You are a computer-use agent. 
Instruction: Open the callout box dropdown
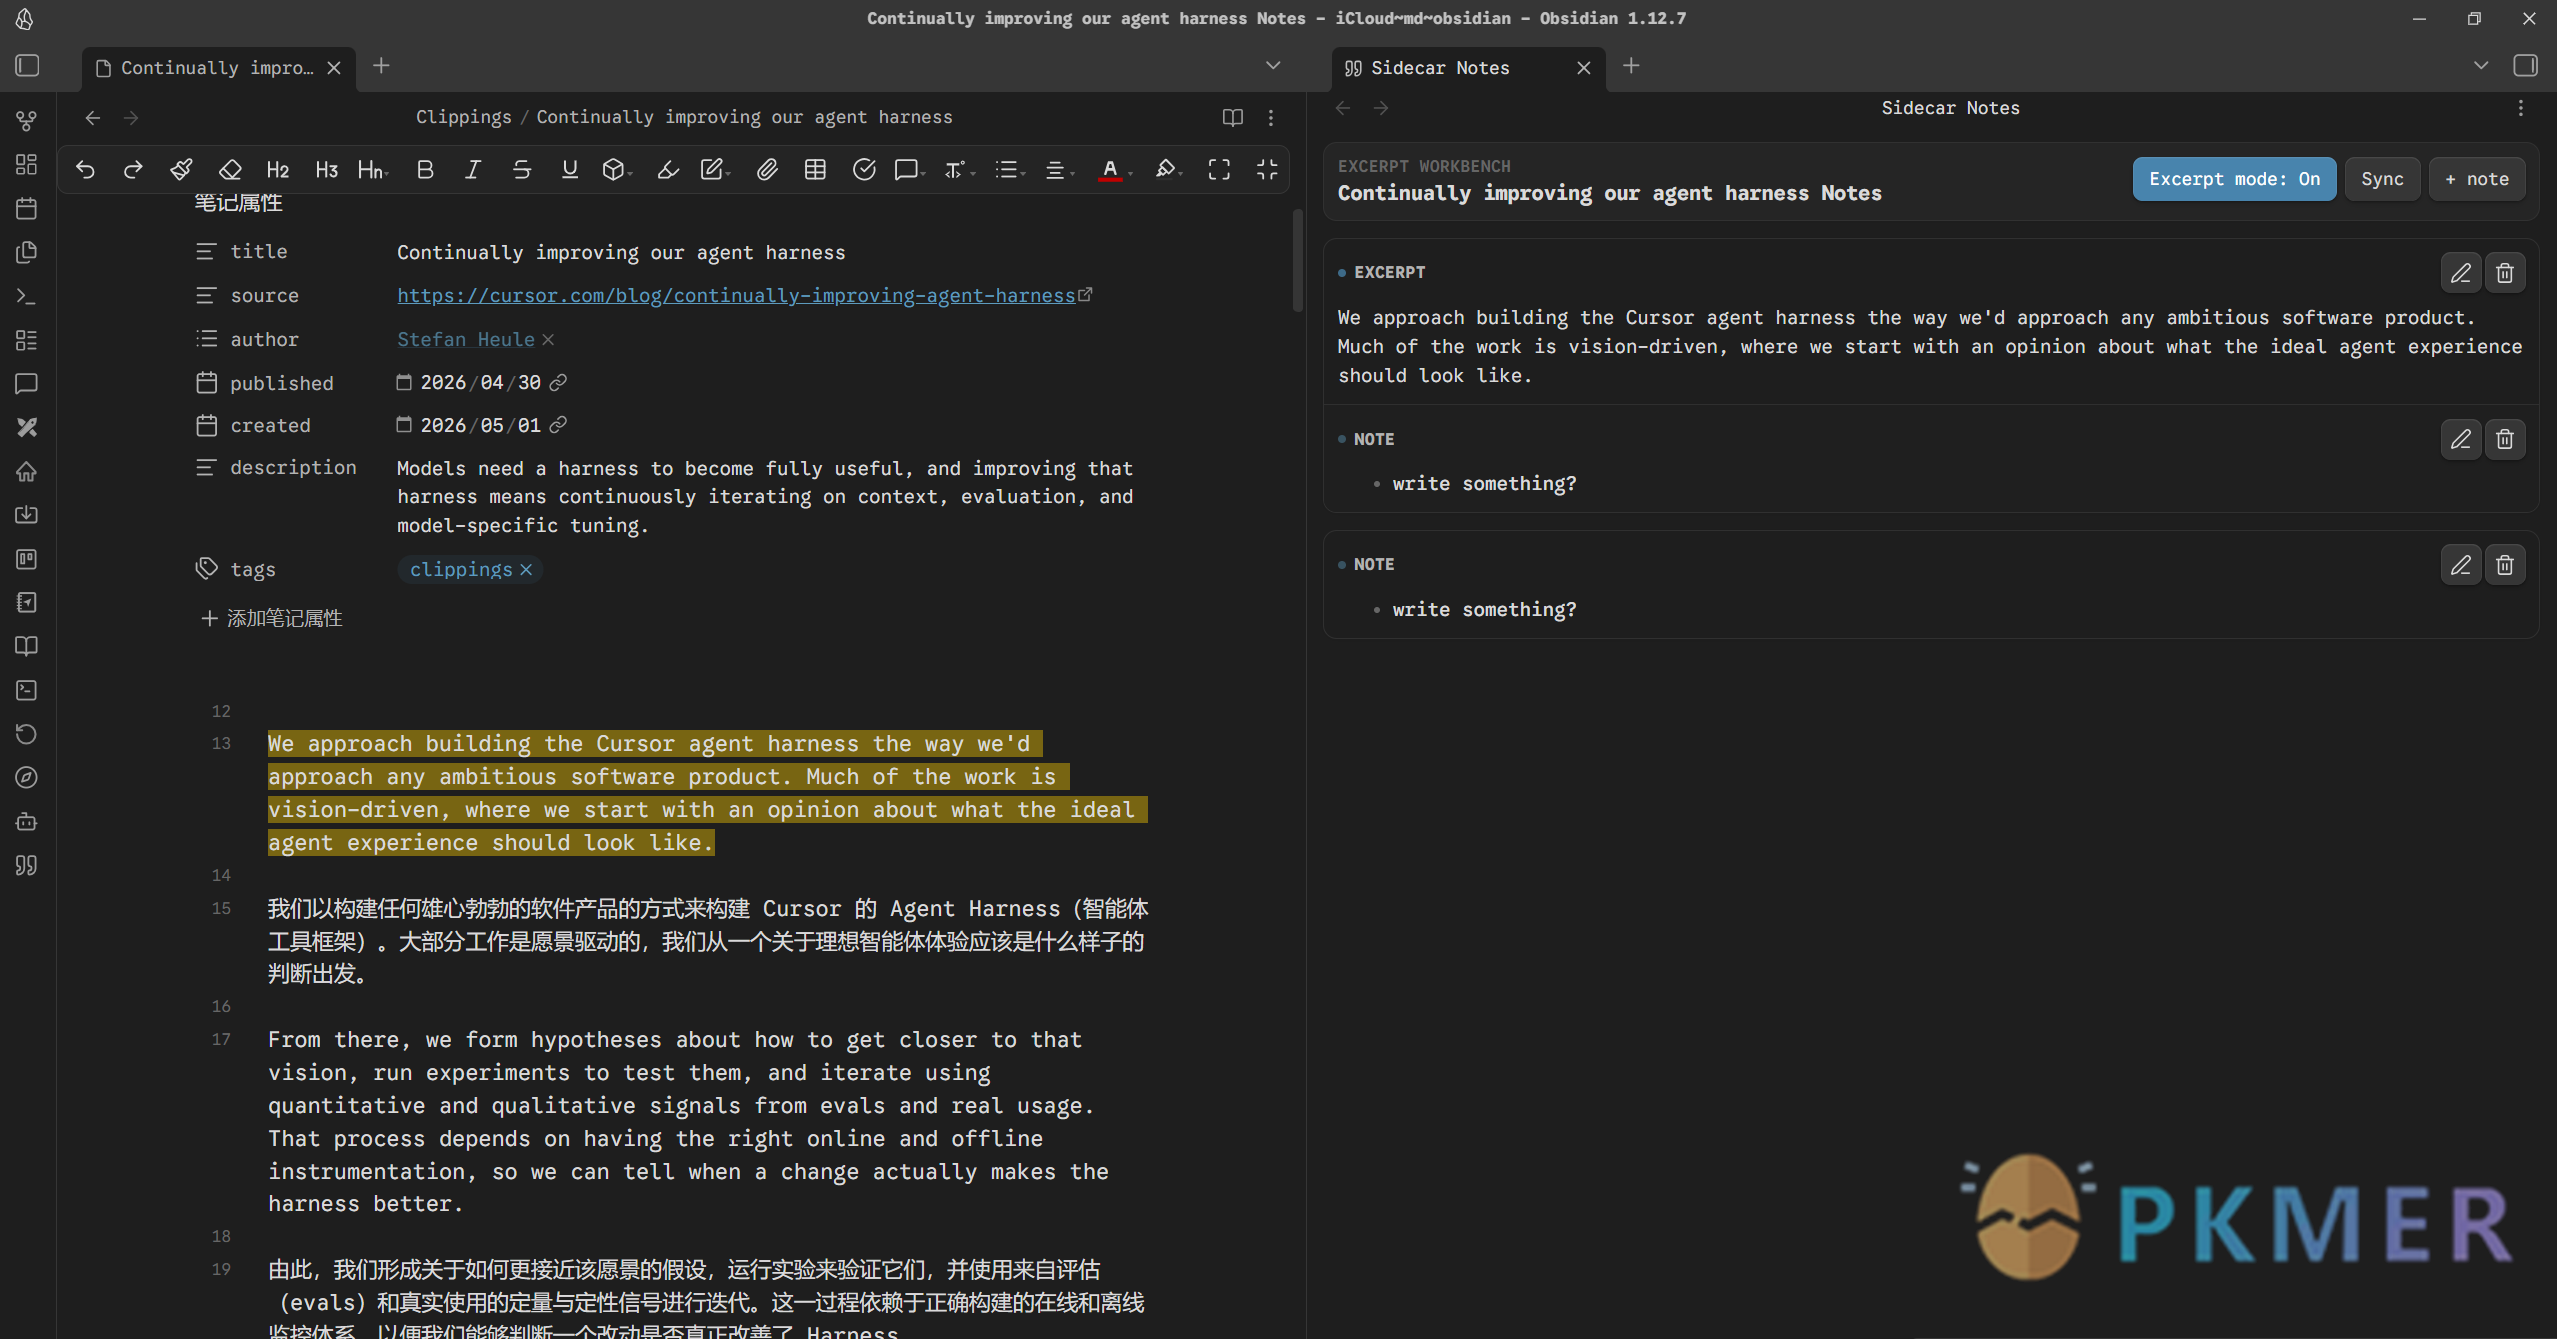point(617,170)
